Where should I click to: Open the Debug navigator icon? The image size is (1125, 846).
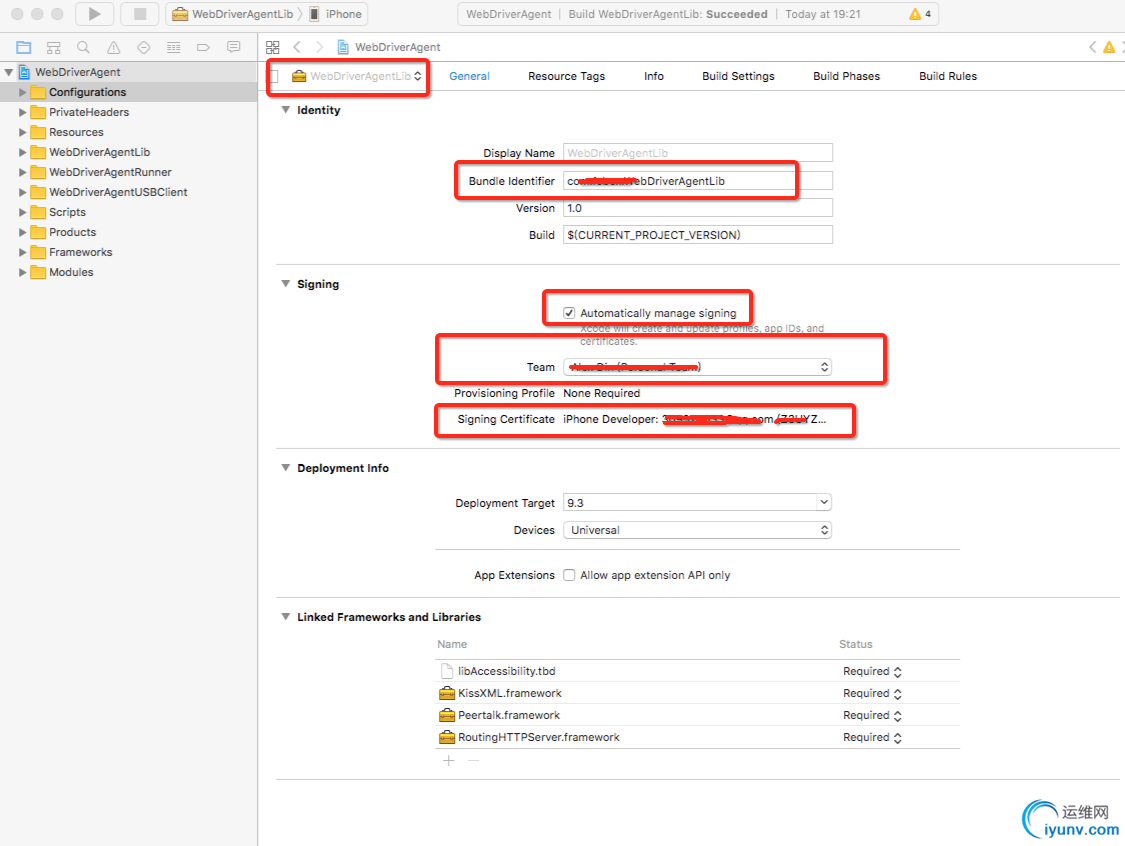174,47
